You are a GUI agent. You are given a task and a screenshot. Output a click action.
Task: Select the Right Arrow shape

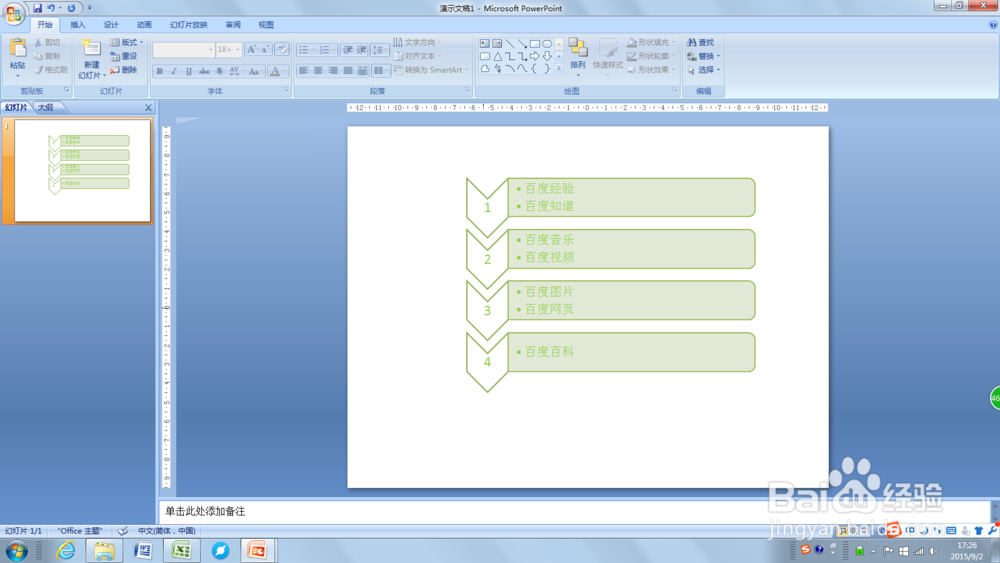point(534,56)
